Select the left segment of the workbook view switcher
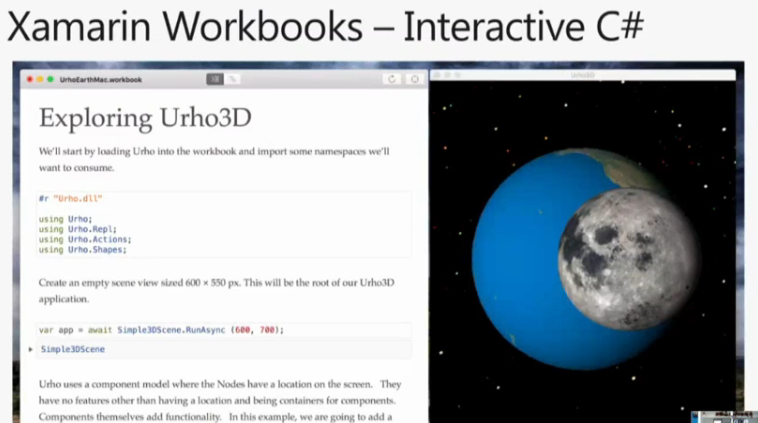758x423 pixels. [215, 79]
